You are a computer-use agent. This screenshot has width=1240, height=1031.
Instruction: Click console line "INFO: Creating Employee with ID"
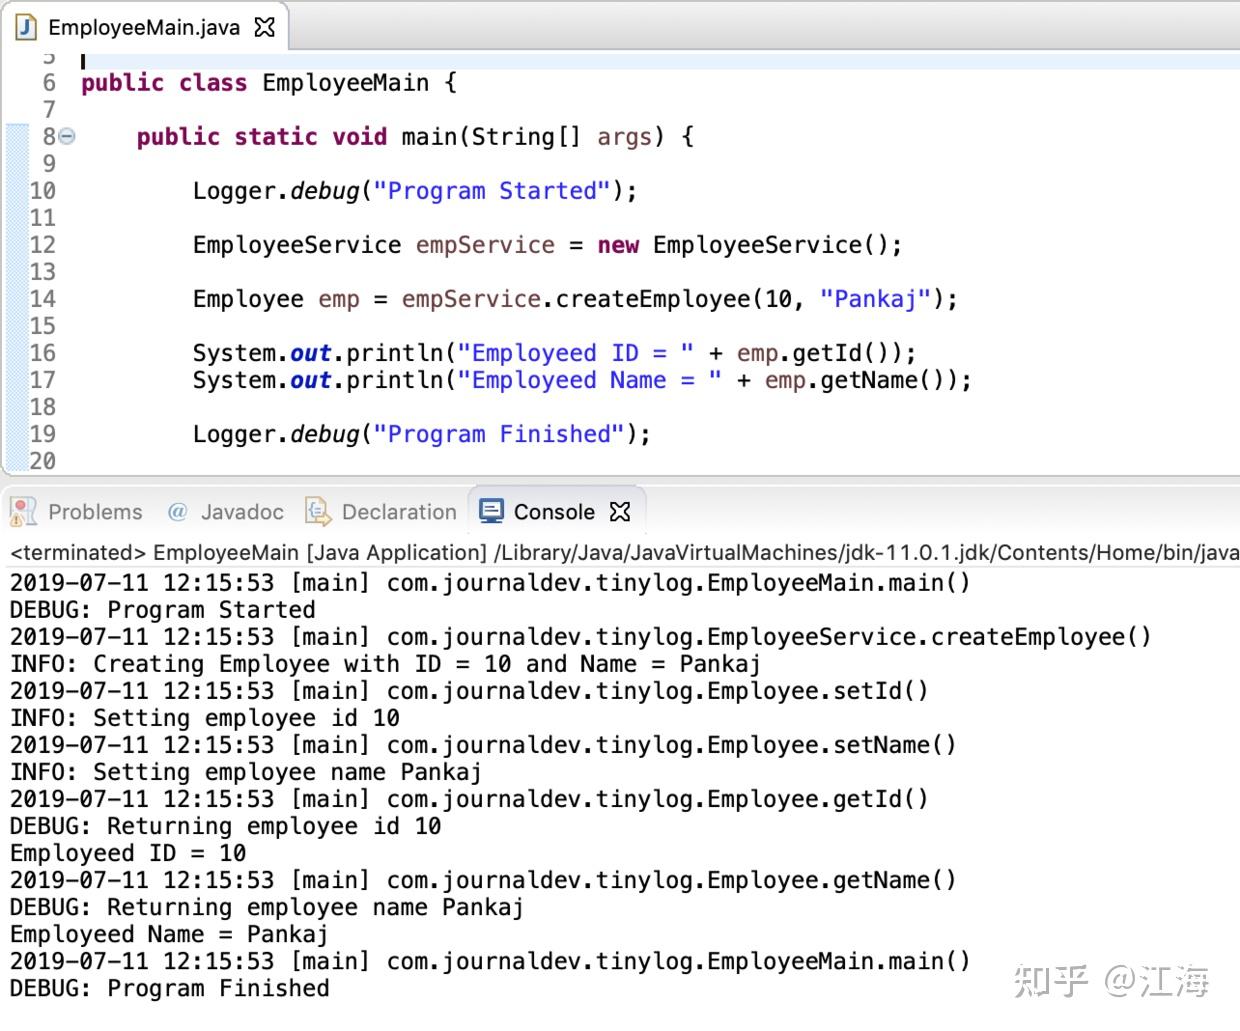pos(386,664)
